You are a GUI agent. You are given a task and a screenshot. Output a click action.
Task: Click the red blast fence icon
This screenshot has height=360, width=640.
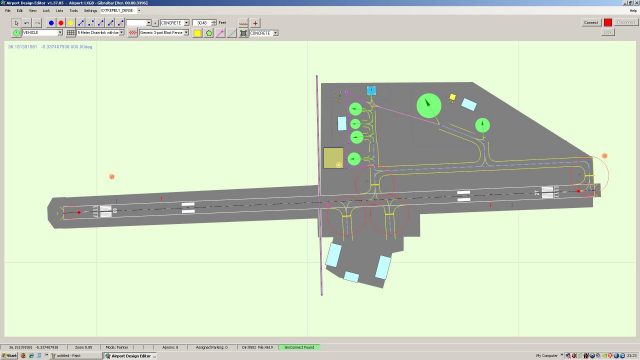[x=132, y=33]
